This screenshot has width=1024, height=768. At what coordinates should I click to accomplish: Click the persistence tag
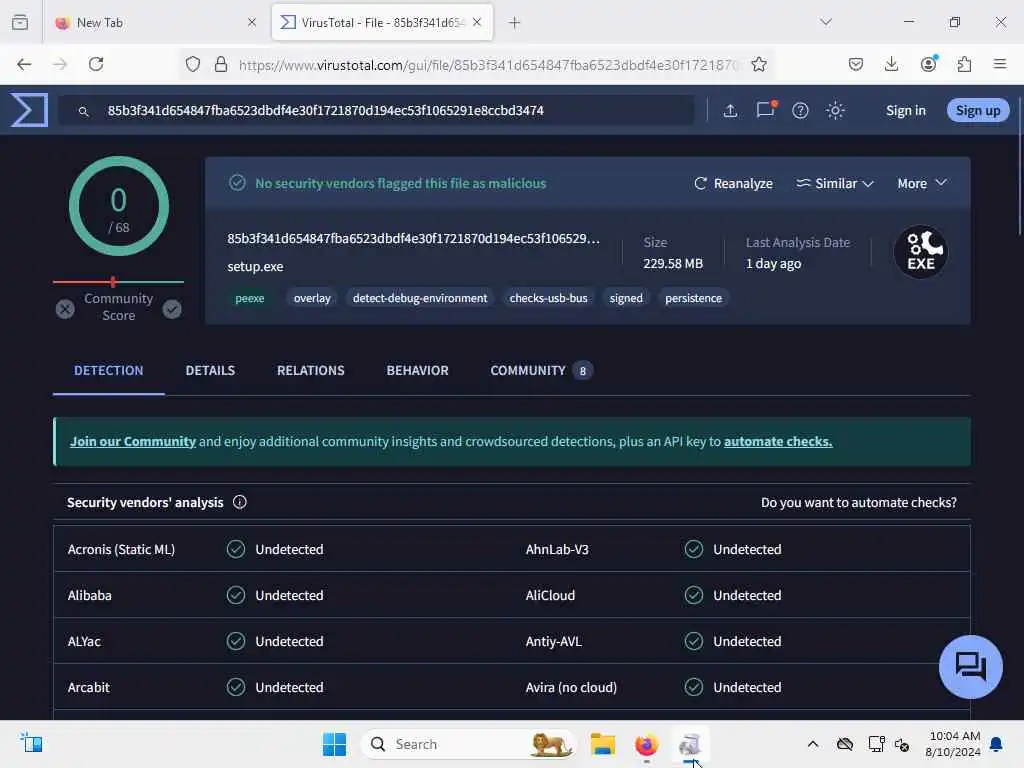[x=694, y=298]
